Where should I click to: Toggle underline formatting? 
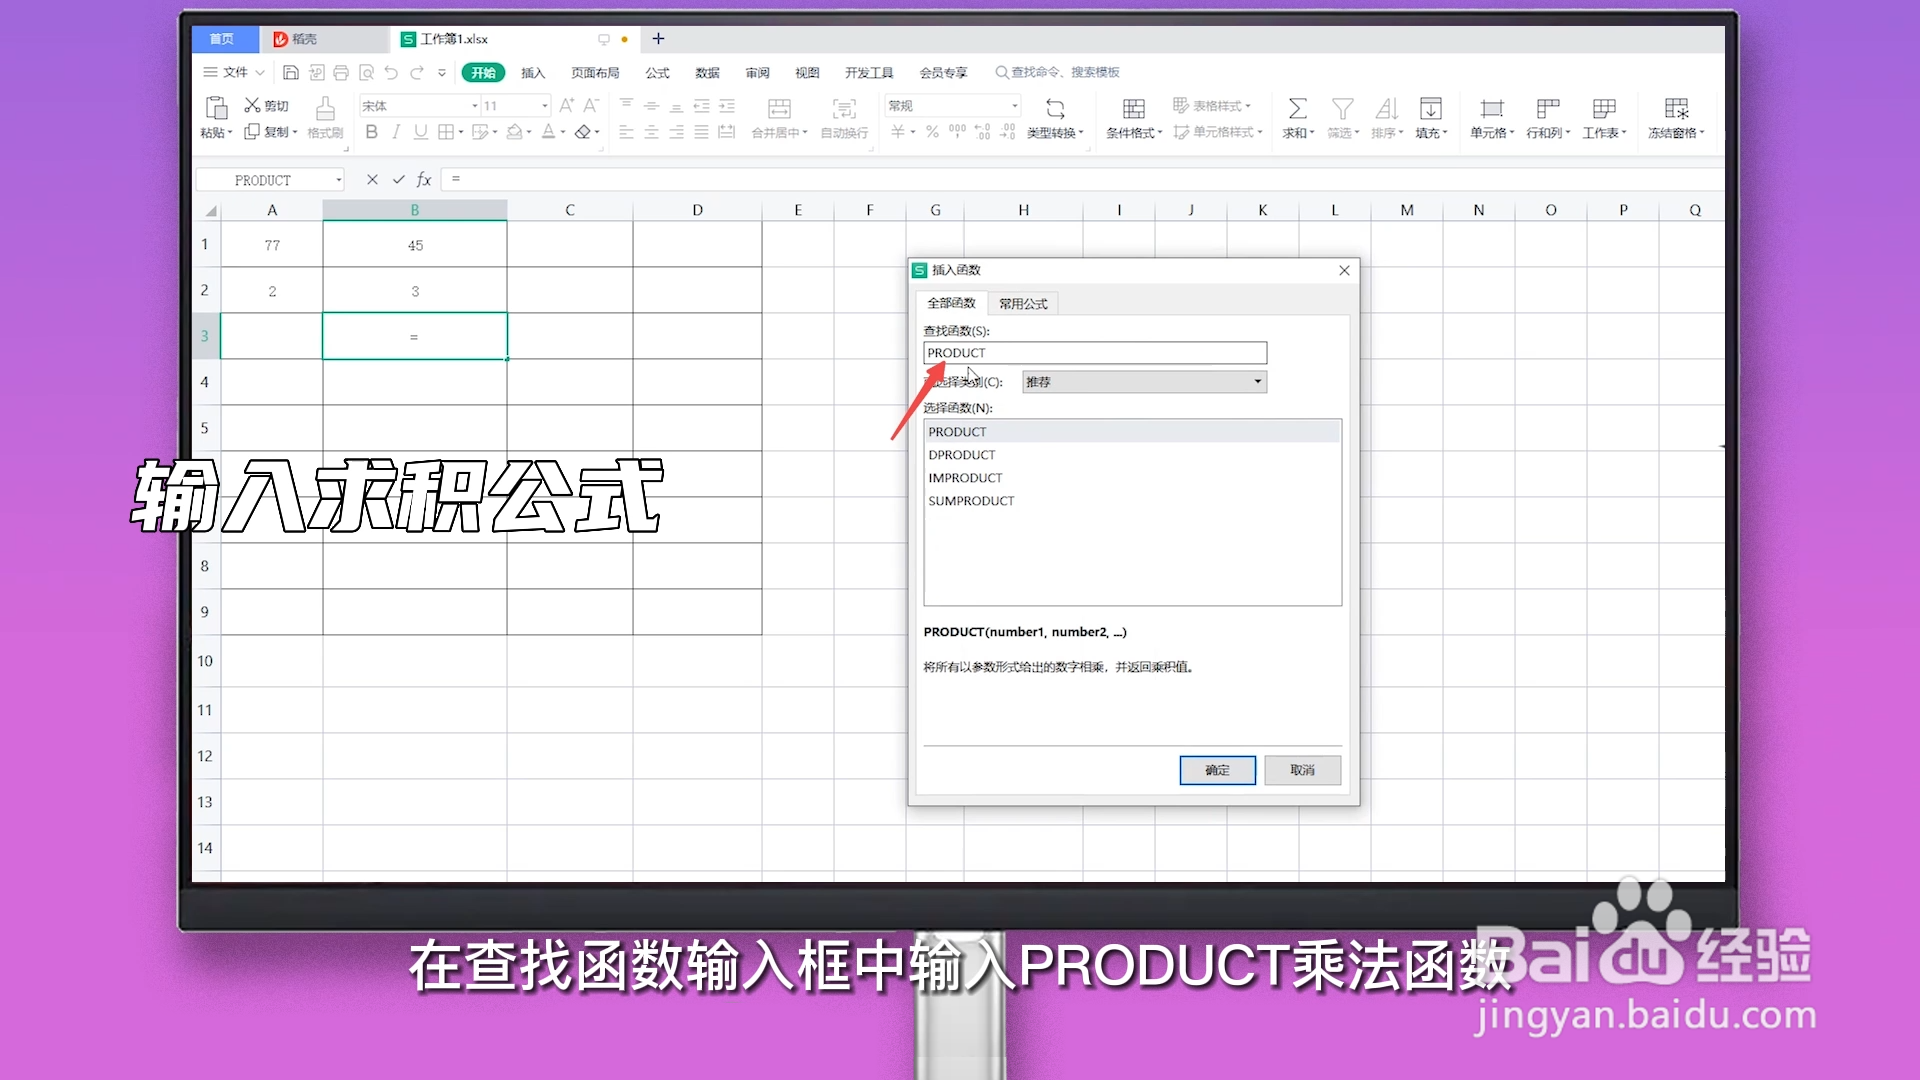pos(420,131)
